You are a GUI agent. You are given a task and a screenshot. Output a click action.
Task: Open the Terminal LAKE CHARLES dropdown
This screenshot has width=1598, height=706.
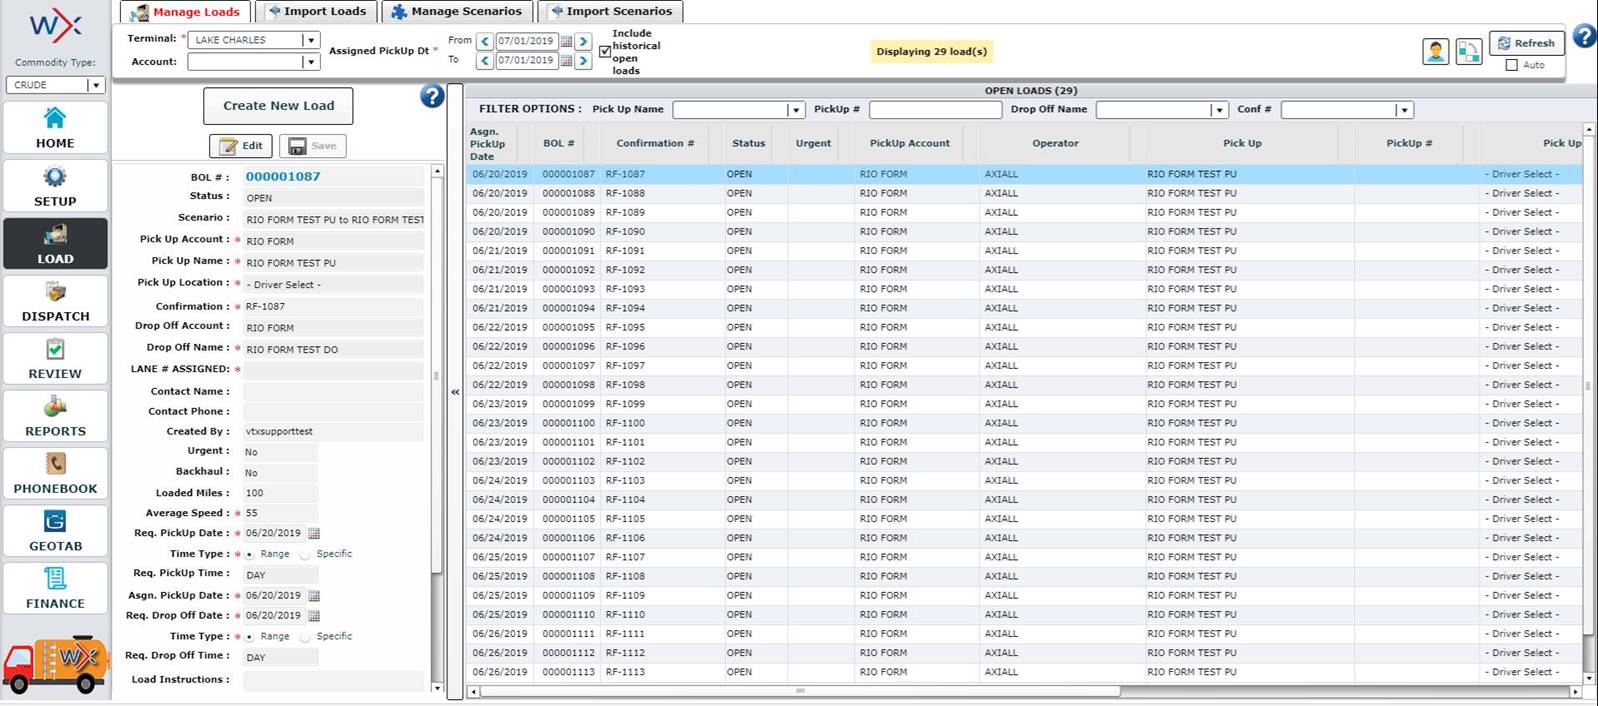click(x=310, y=40)
